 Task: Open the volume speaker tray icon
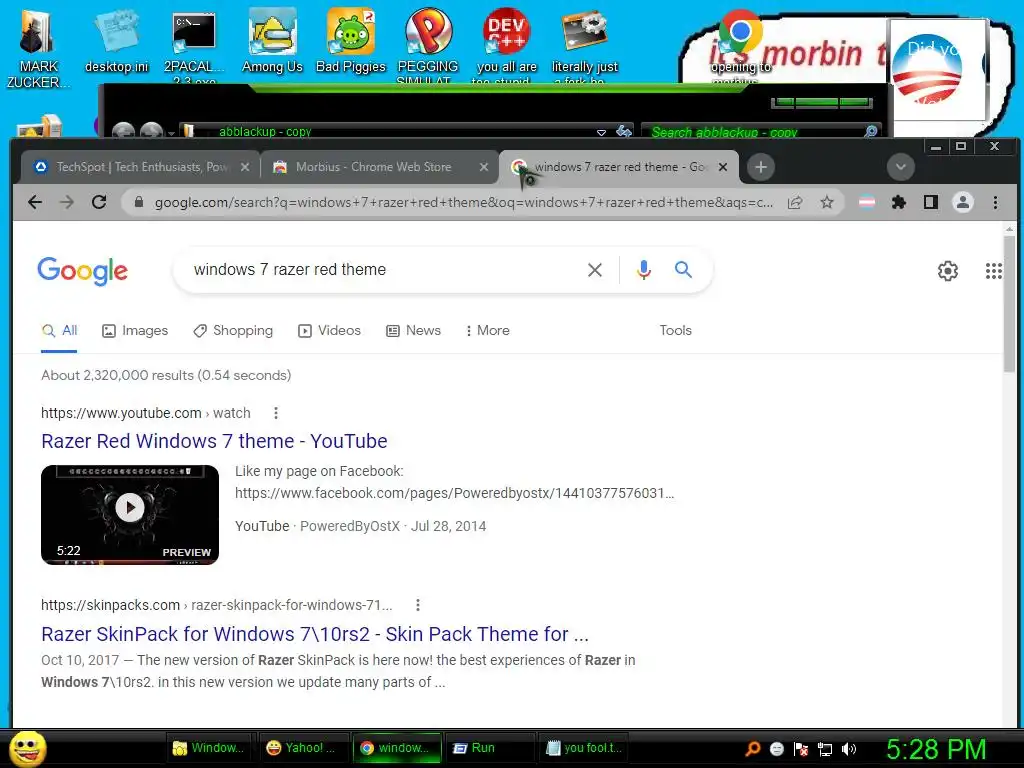click(x=849, y=749)
